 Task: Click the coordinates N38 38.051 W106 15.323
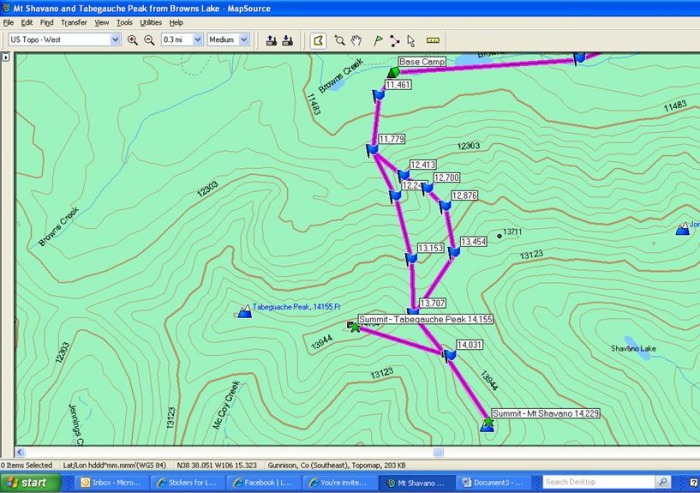217,465
